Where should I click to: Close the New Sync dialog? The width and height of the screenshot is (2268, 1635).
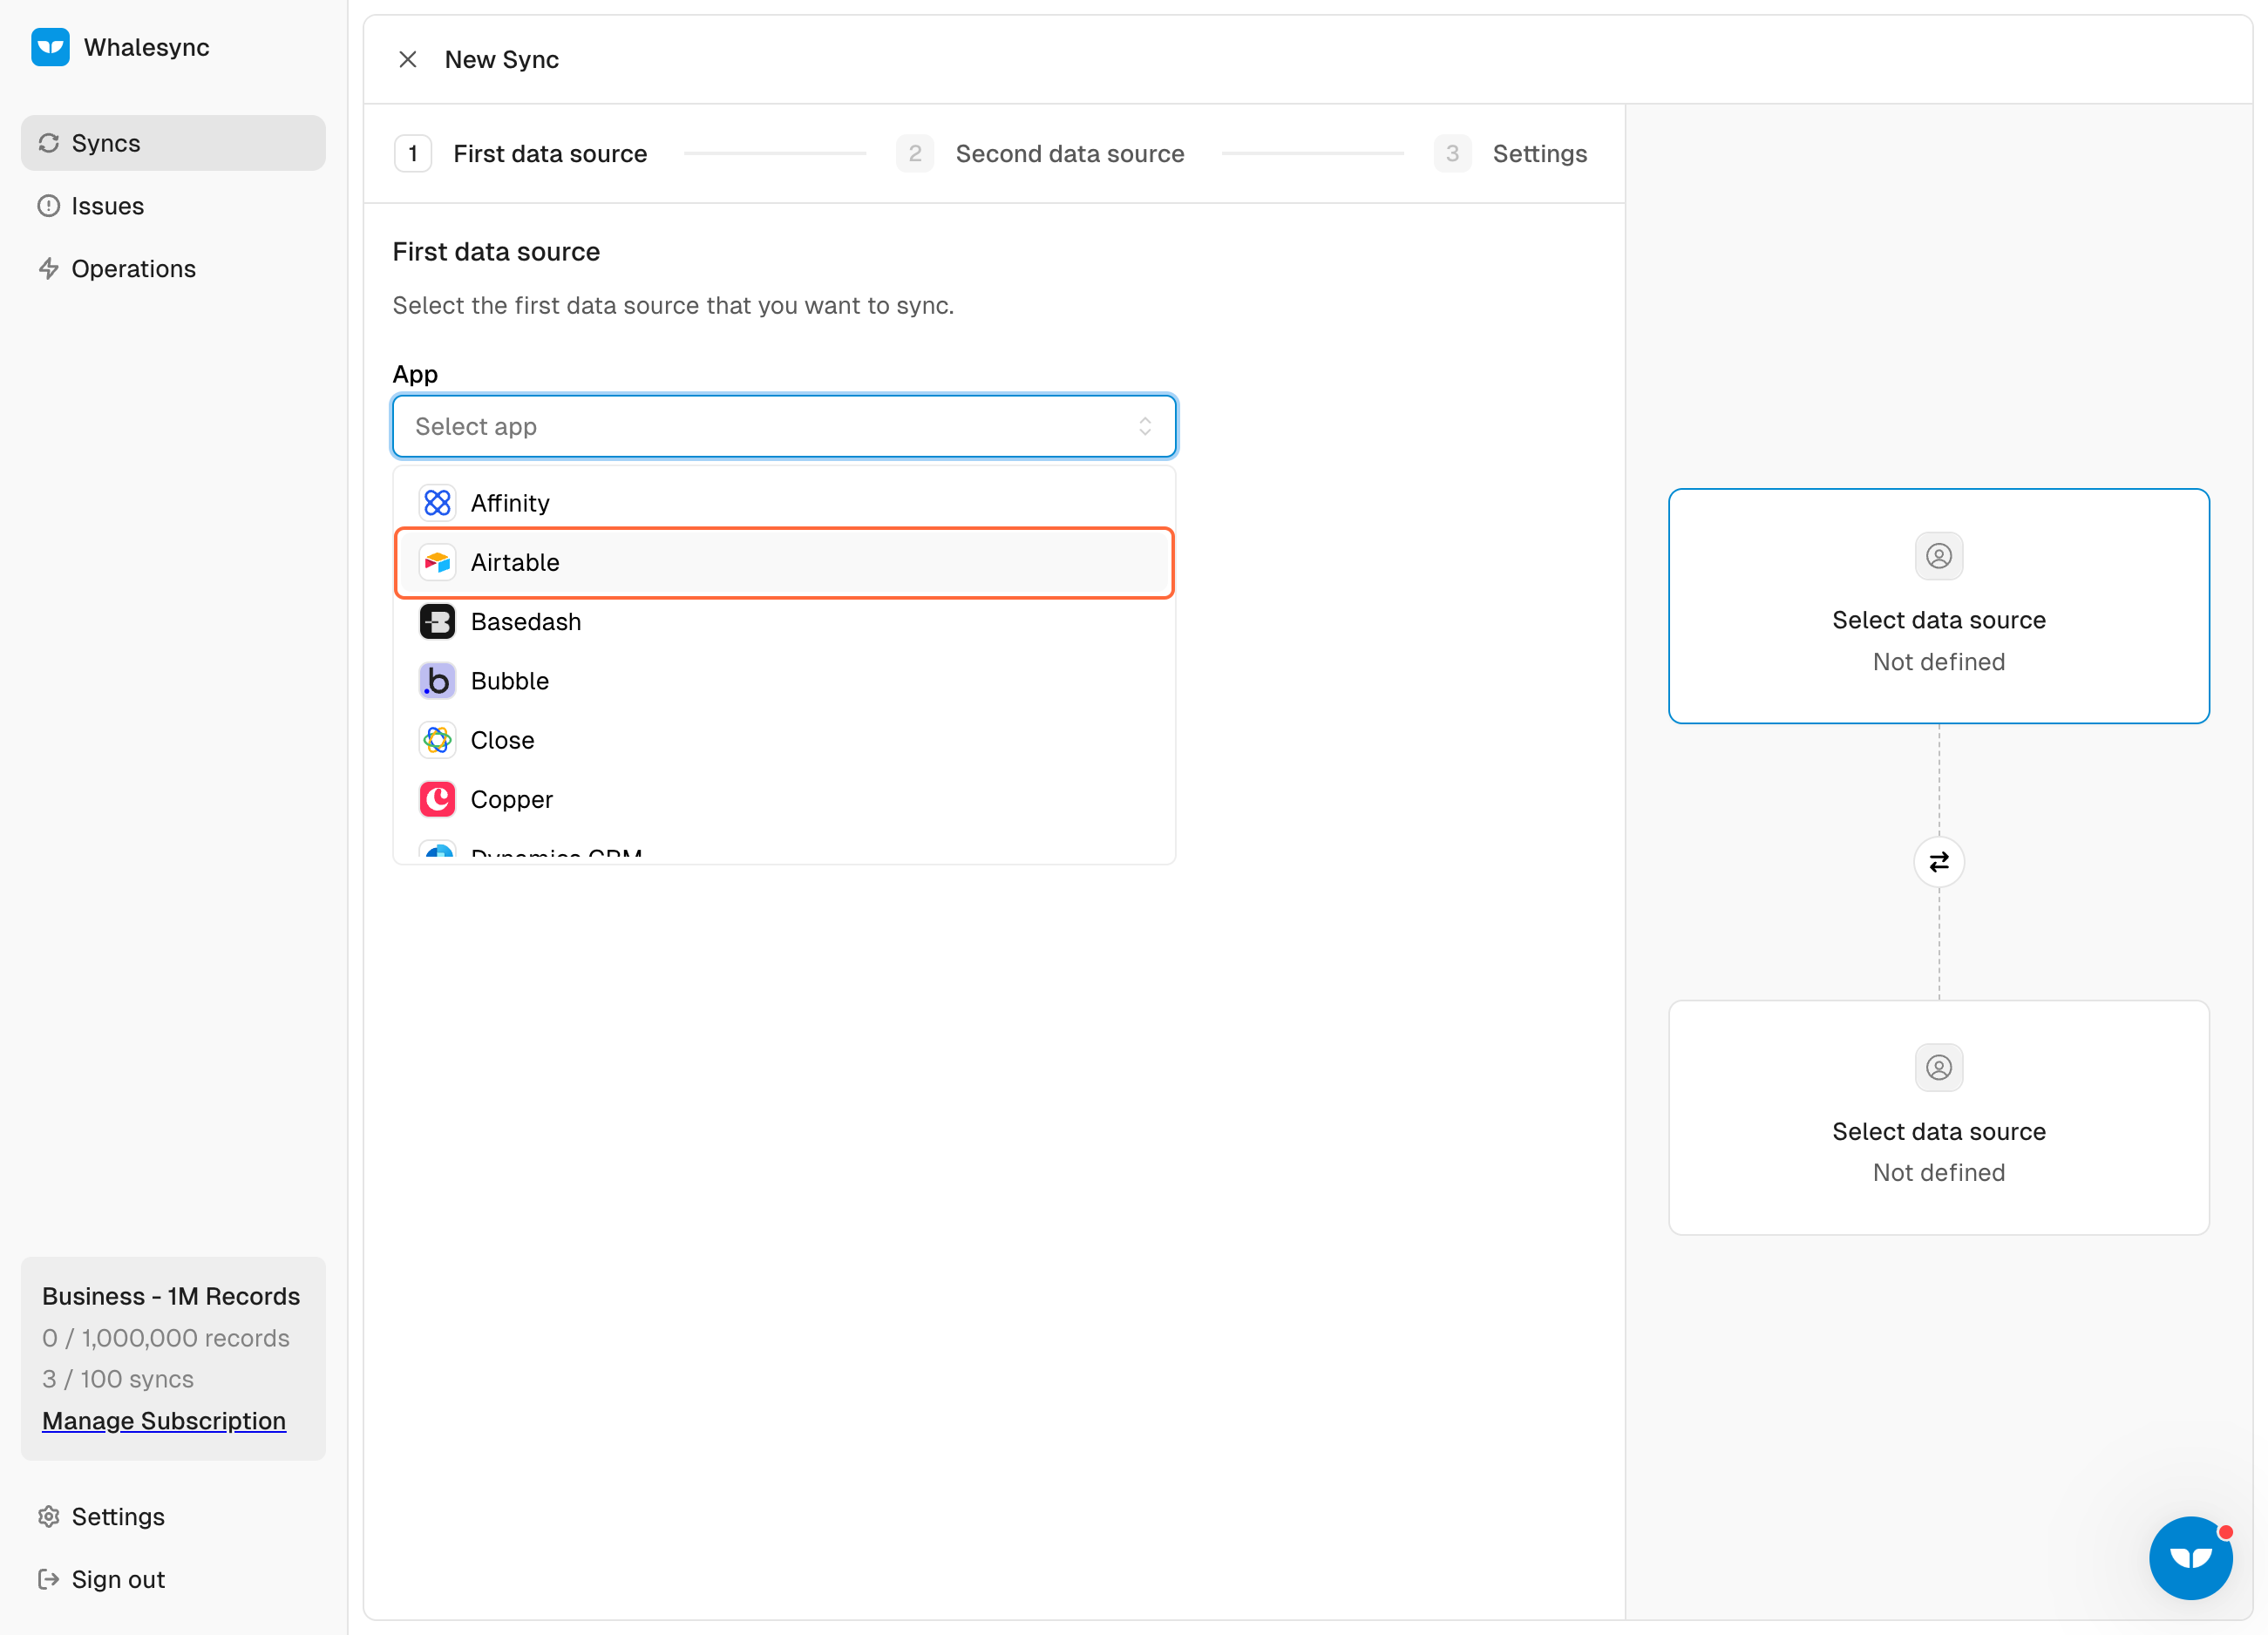[x=408, y=60]
